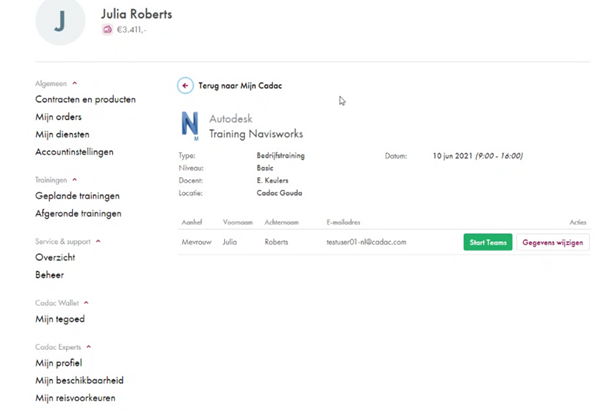
Task: Collapse the Cadac Wallet section
Action: pos(86,303)
